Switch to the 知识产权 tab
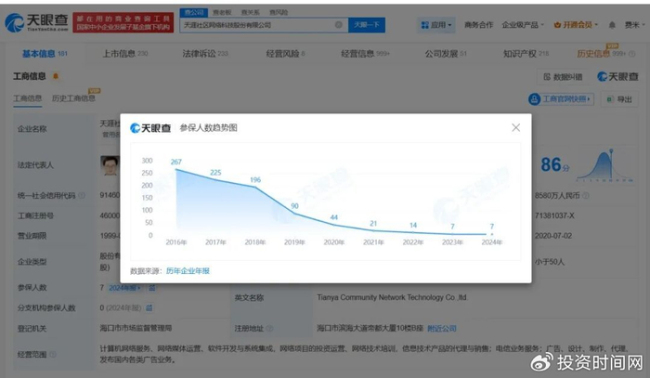Viewport: 650px width, 378px height. pos(526,53)
